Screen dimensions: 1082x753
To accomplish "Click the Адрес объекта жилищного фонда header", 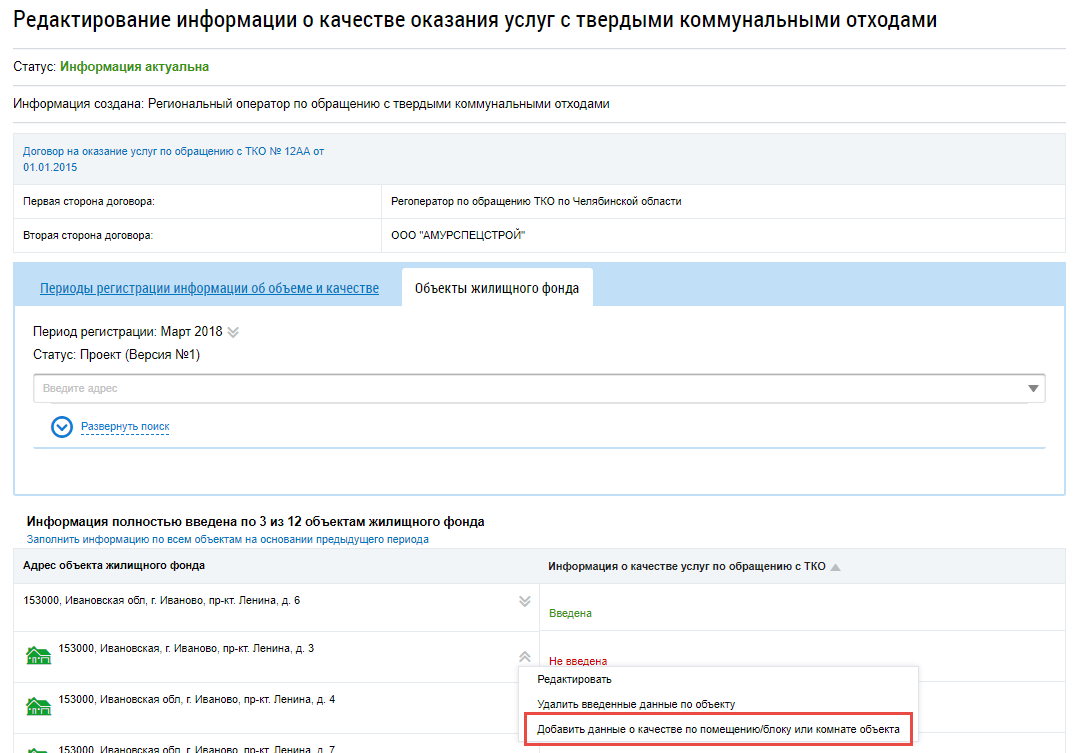I will click(x=114, y=565).
